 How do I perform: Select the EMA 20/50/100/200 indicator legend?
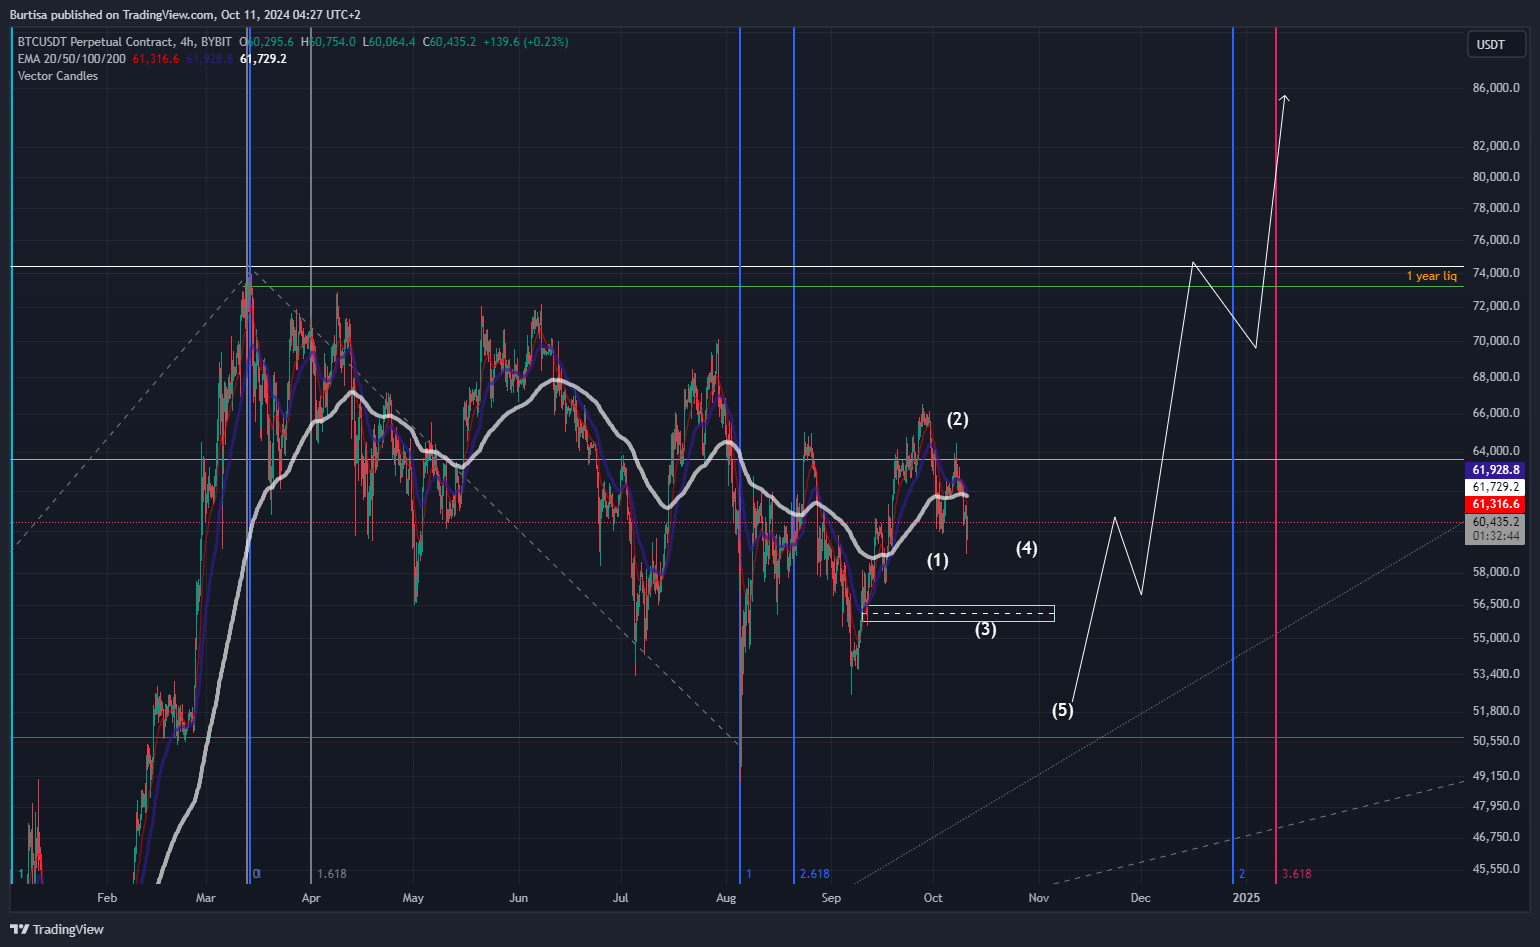click(x=72, y=59)
